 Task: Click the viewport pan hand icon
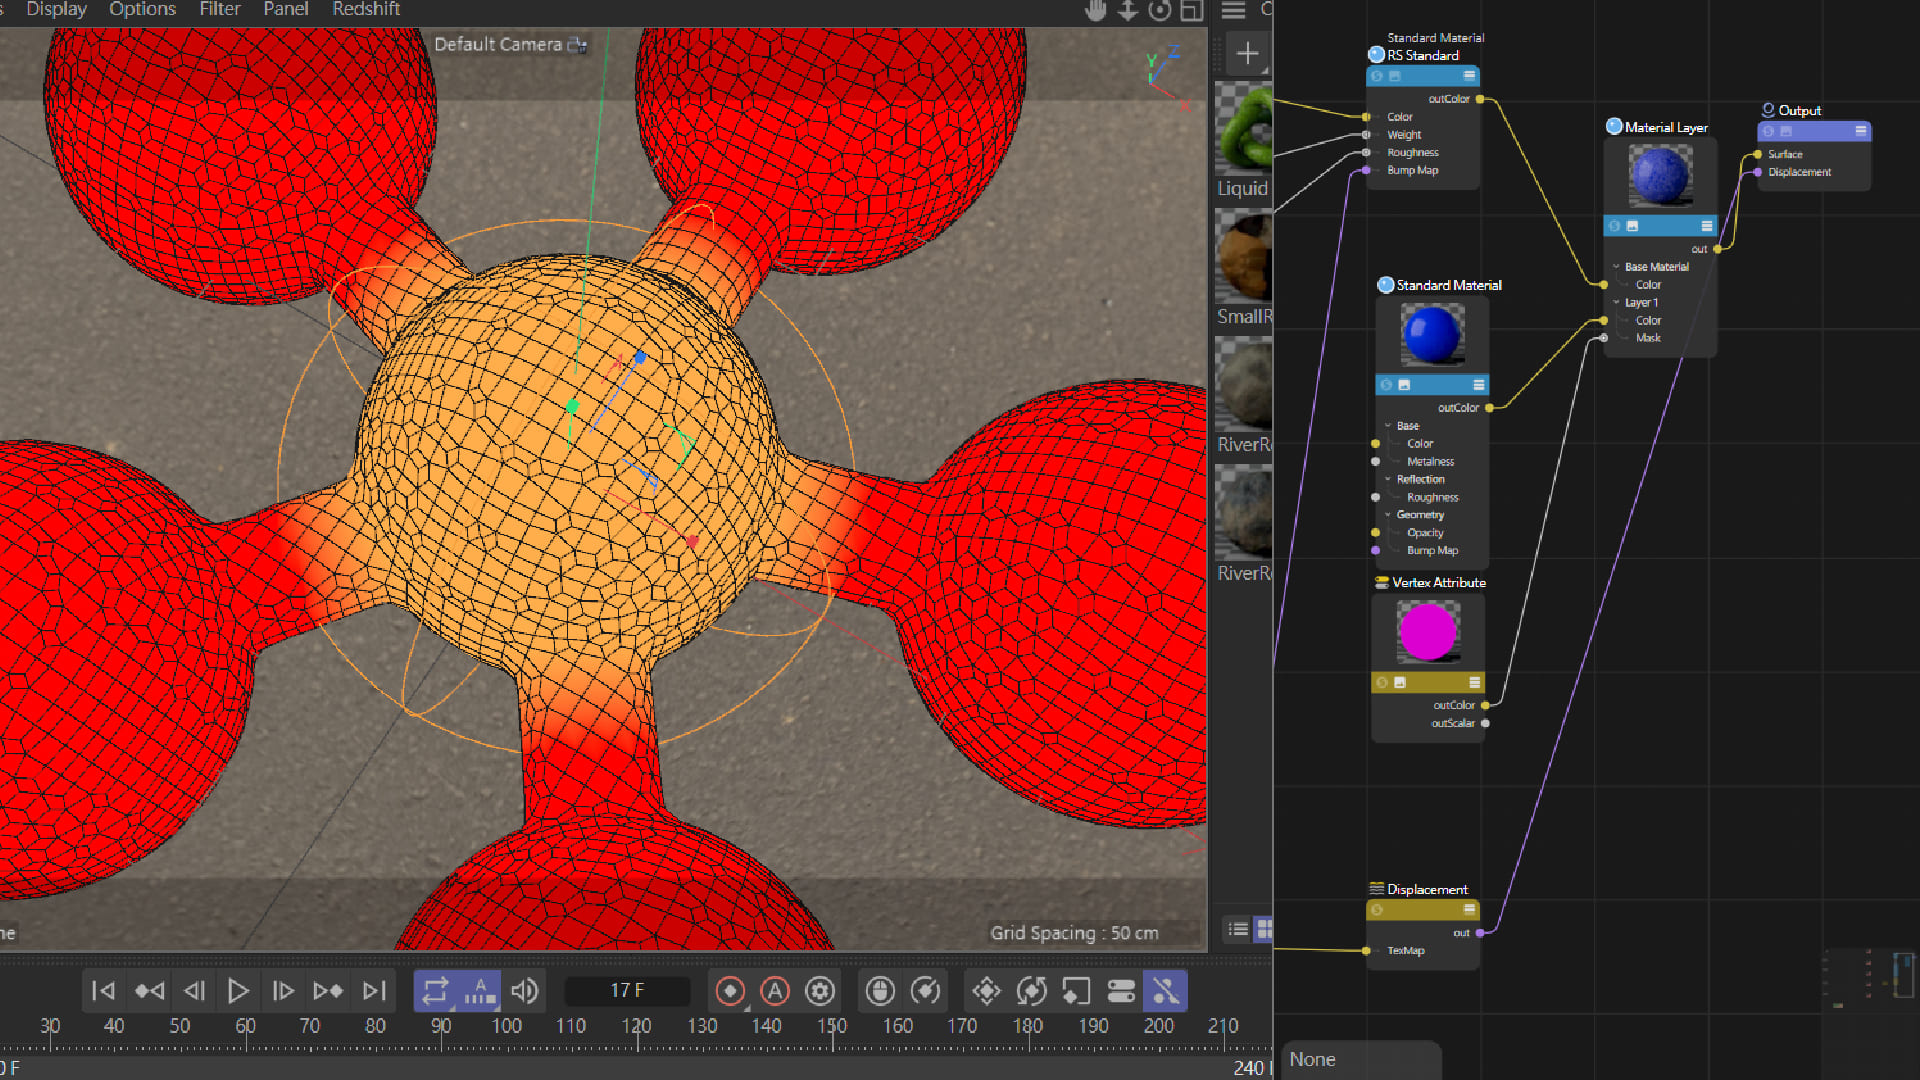[x=1096, y=11]
